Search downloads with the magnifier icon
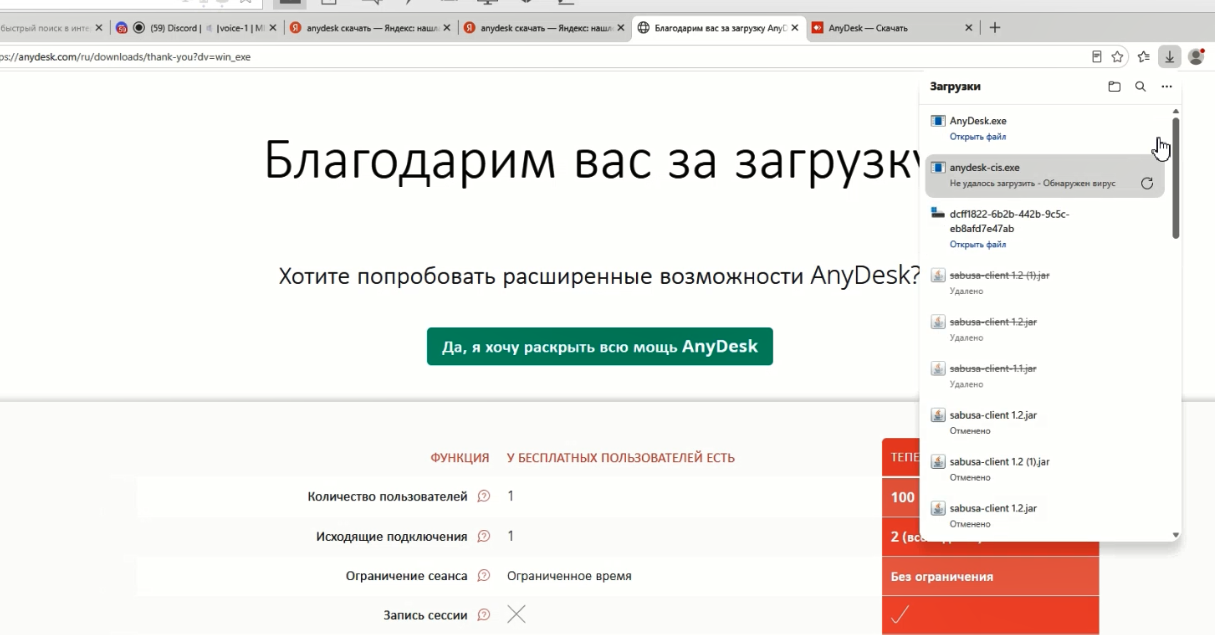 (1140, 87)
